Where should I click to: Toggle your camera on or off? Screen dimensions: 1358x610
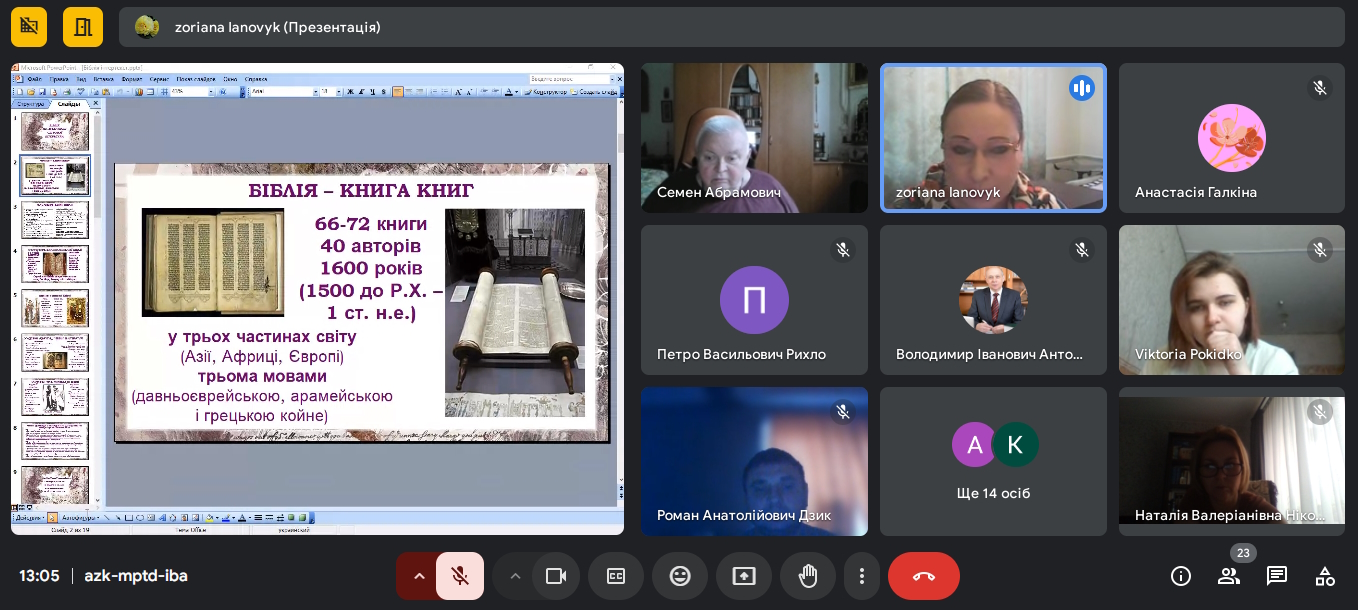pos(556,576)
